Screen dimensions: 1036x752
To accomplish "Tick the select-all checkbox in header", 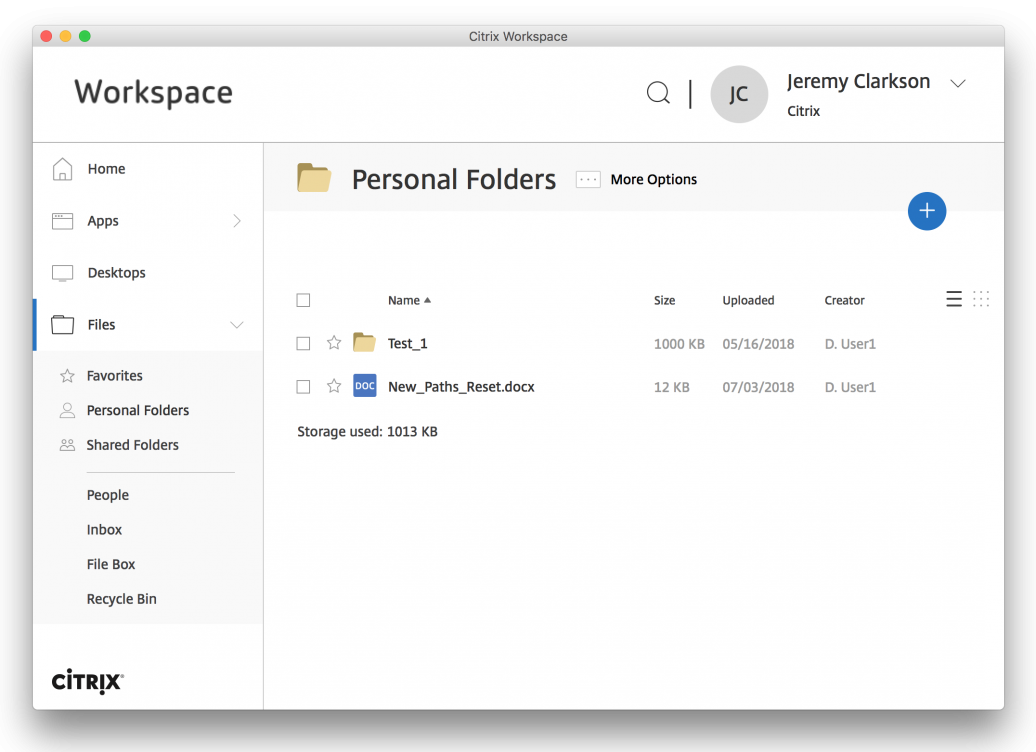I will (304, 300).
